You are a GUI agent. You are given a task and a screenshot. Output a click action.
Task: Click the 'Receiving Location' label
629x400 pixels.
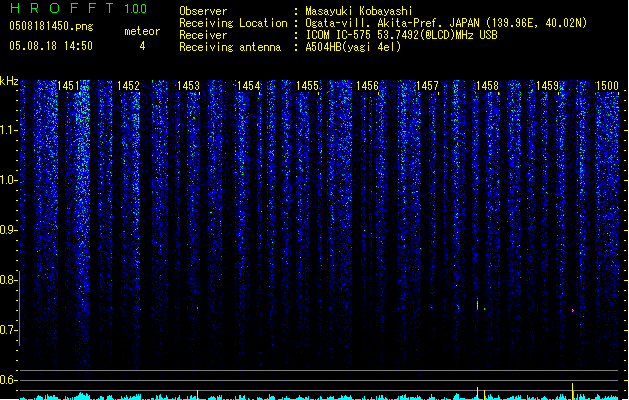tap(233, 23)
